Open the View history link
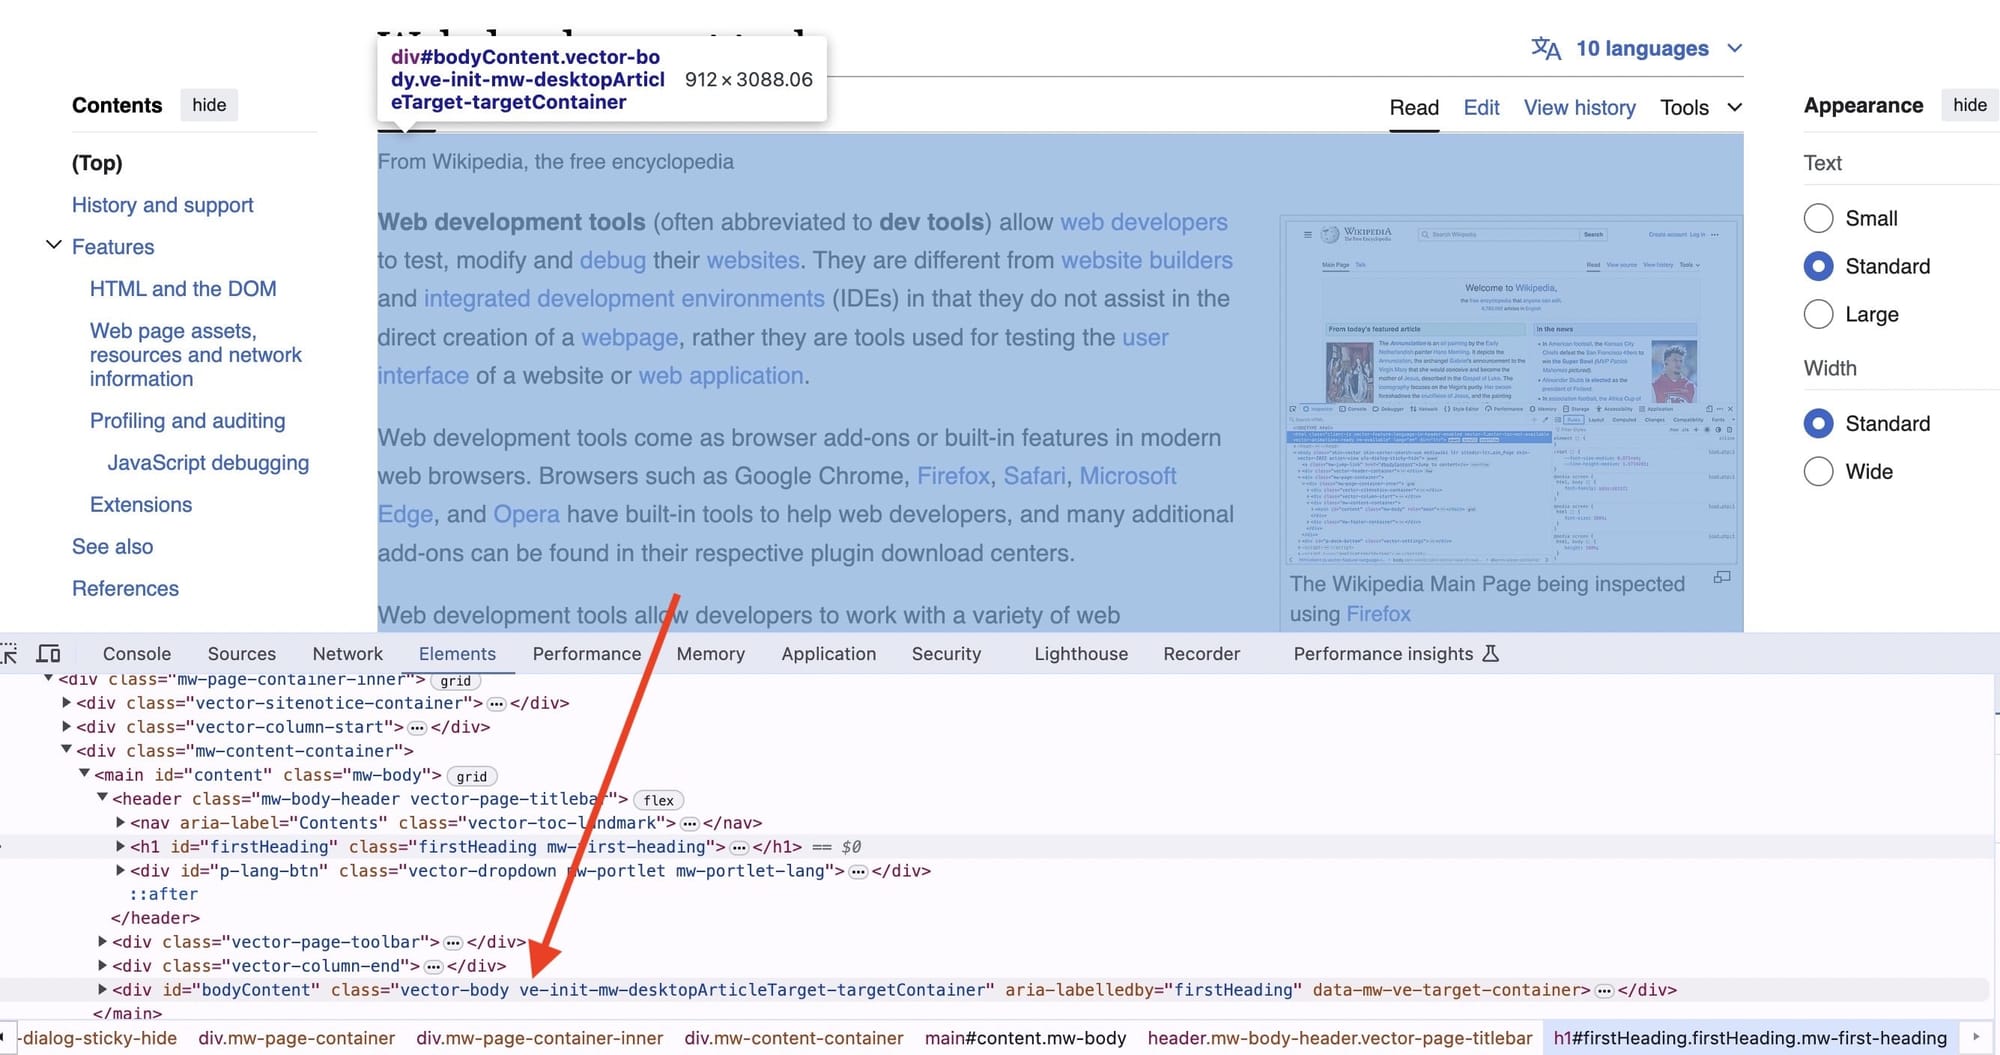Image resolution: width=2000 pixels, height=1055 pixels. pyautogui.click(x=1579, y=107)
